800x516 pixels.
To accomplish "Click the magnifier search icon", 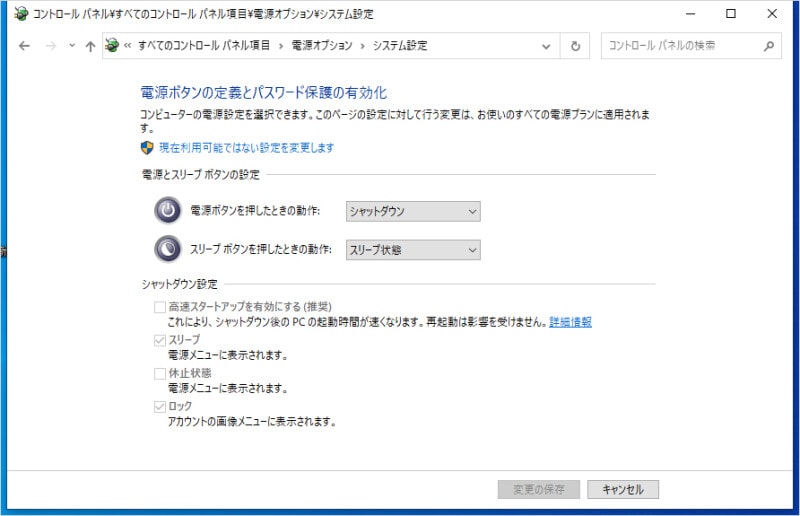I will [768, 46].
